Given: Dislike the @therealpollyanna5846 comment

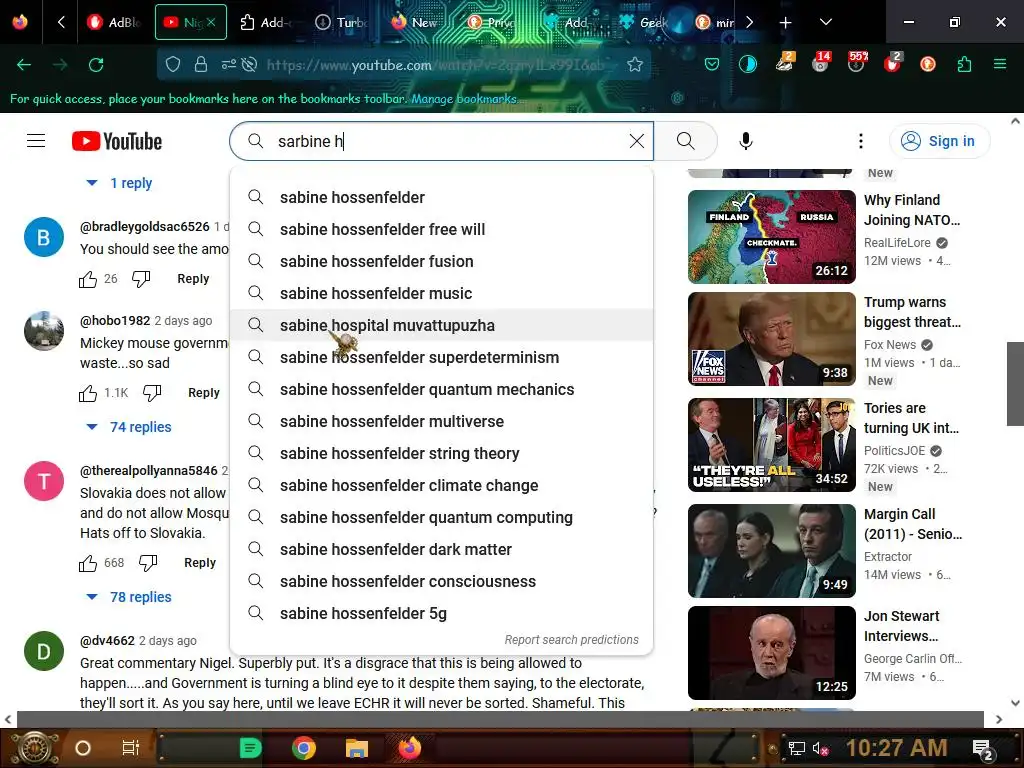Looking at the screenshot, I should (x=148, y=562).
